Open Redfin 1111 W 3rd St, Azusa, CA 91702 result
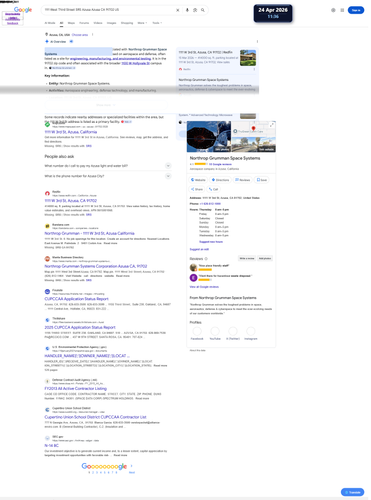The width and height of the screenshot is (371, 500). coord(71,202)
